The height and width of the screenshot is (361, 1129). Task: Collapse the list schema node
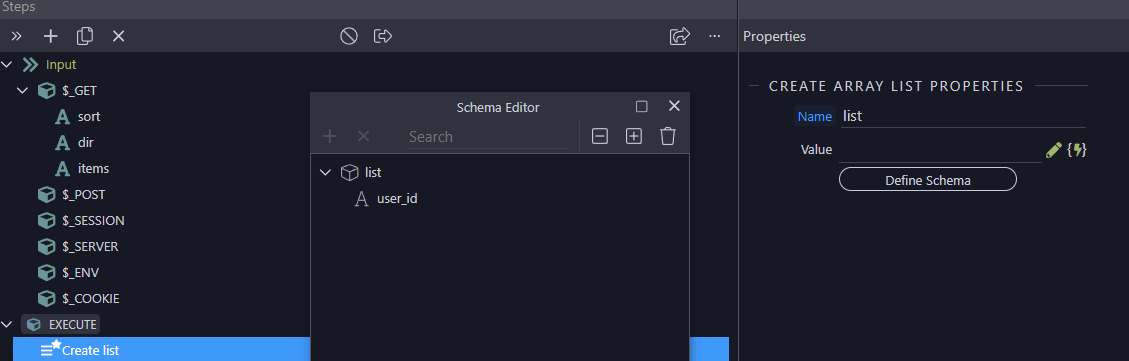point(325,172)
